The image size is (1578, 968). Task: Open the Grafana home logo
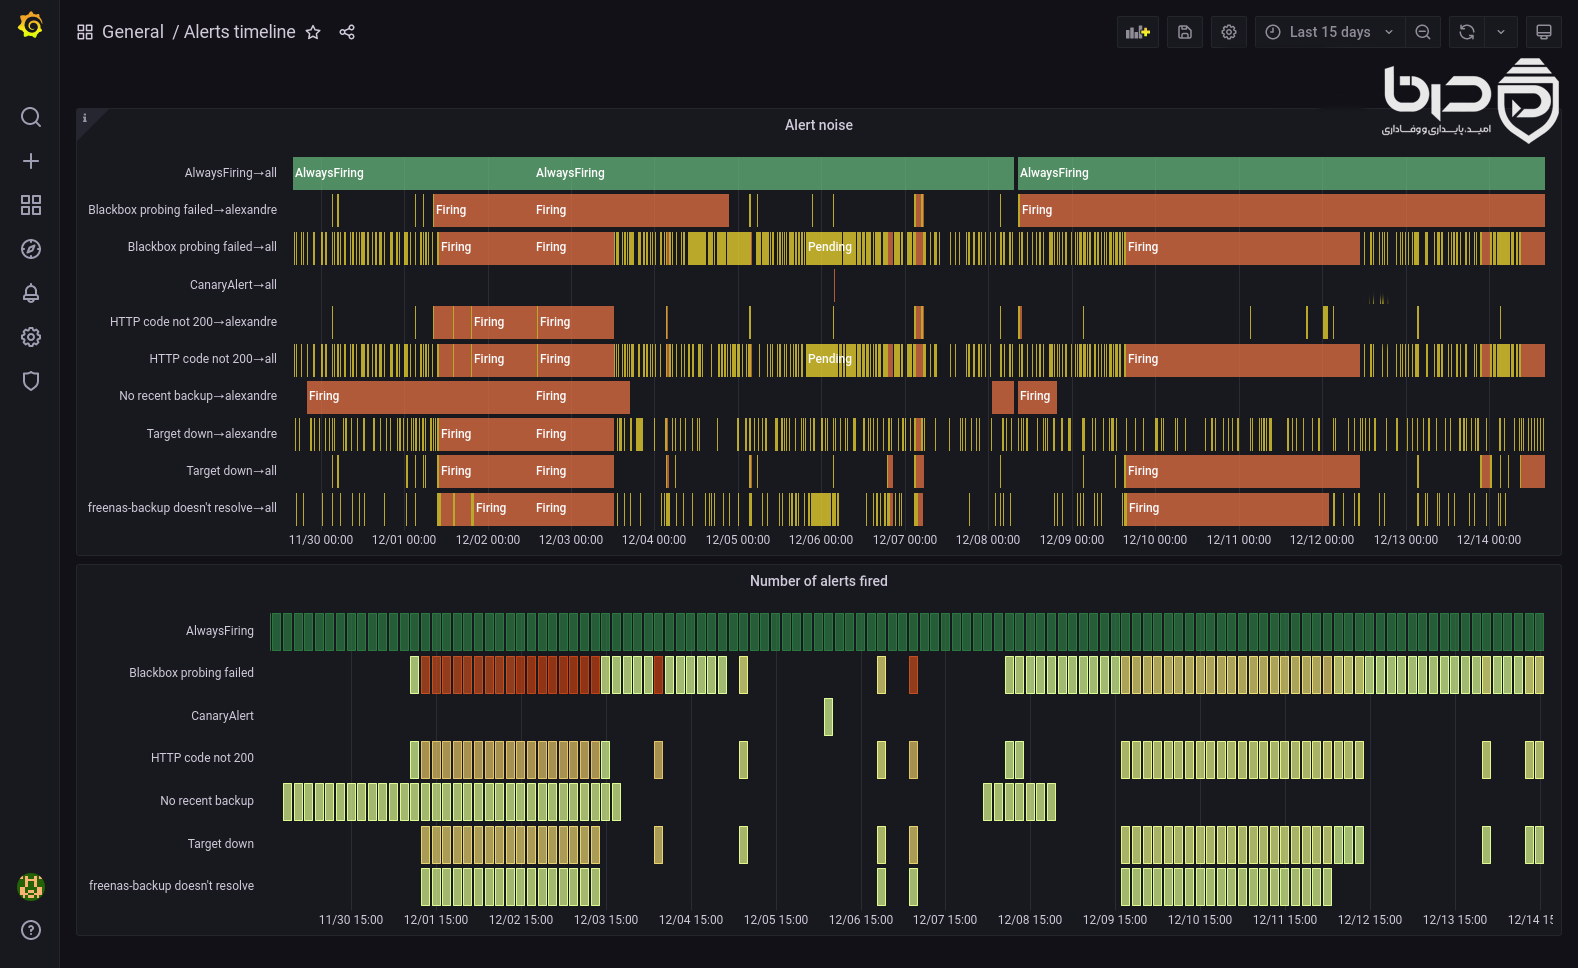[x=30, y=25]
